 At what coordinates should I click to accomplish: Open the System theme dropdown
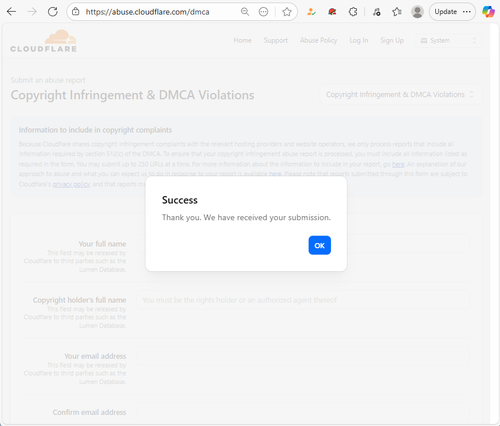[x=449, y=41]
